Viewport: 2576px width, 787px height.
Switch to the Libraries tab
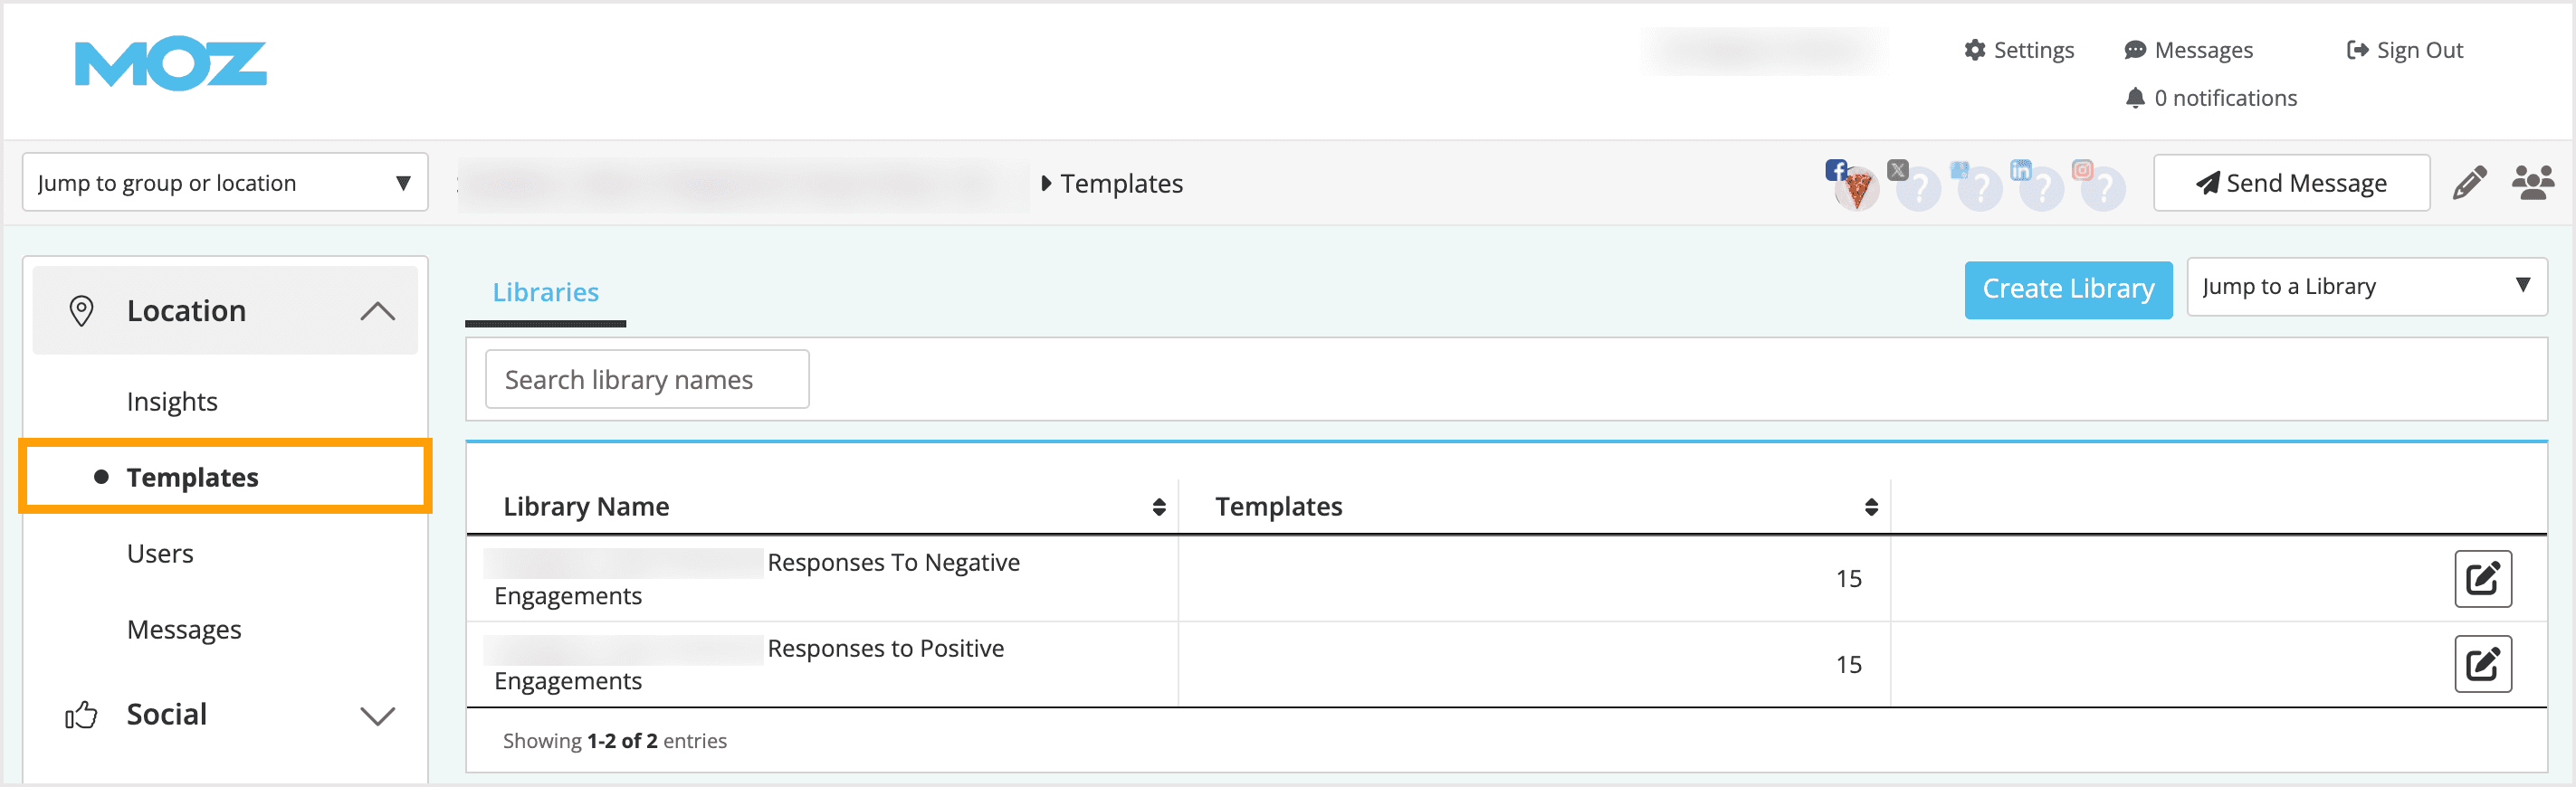(x=545, y=292)
